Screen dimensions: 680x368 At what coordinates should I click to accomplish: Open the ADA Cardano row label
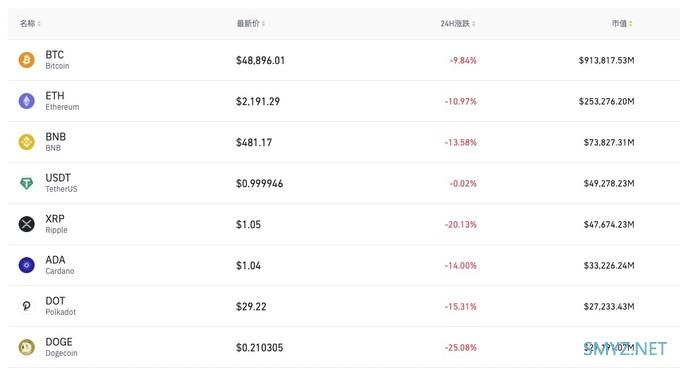click(59, 265)
